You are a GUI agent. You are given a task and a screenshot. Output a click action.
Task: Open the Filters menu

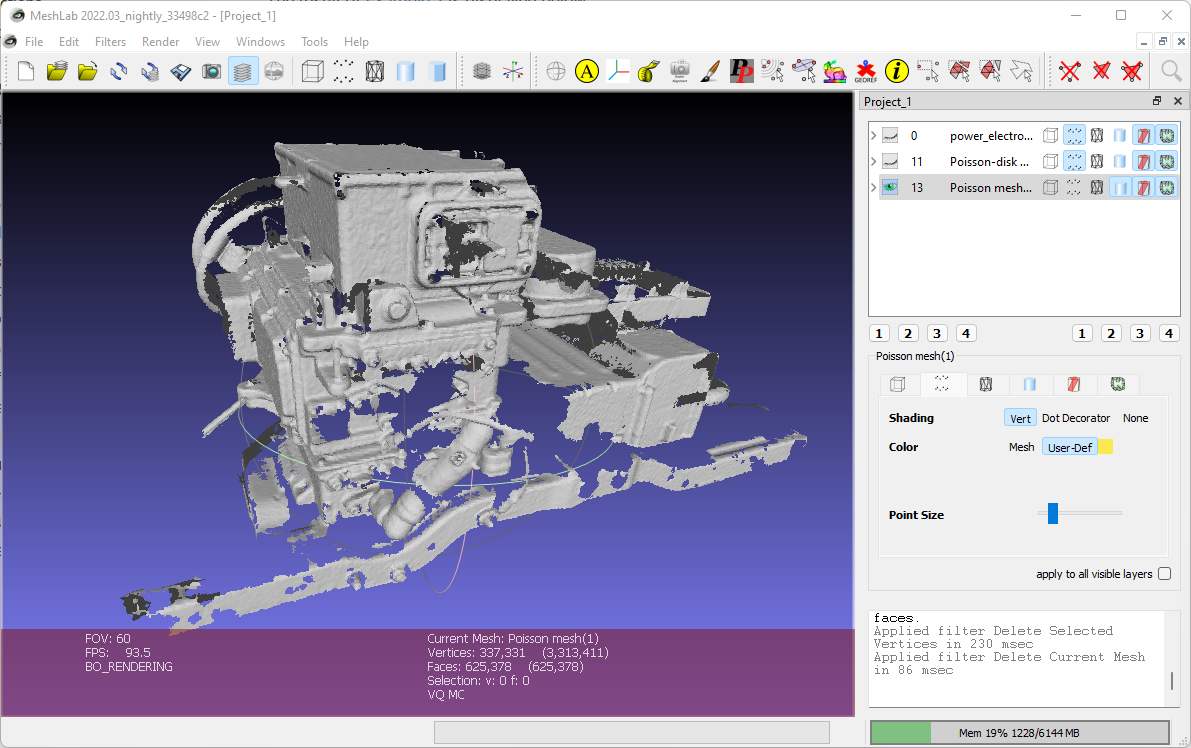(110, 42)
